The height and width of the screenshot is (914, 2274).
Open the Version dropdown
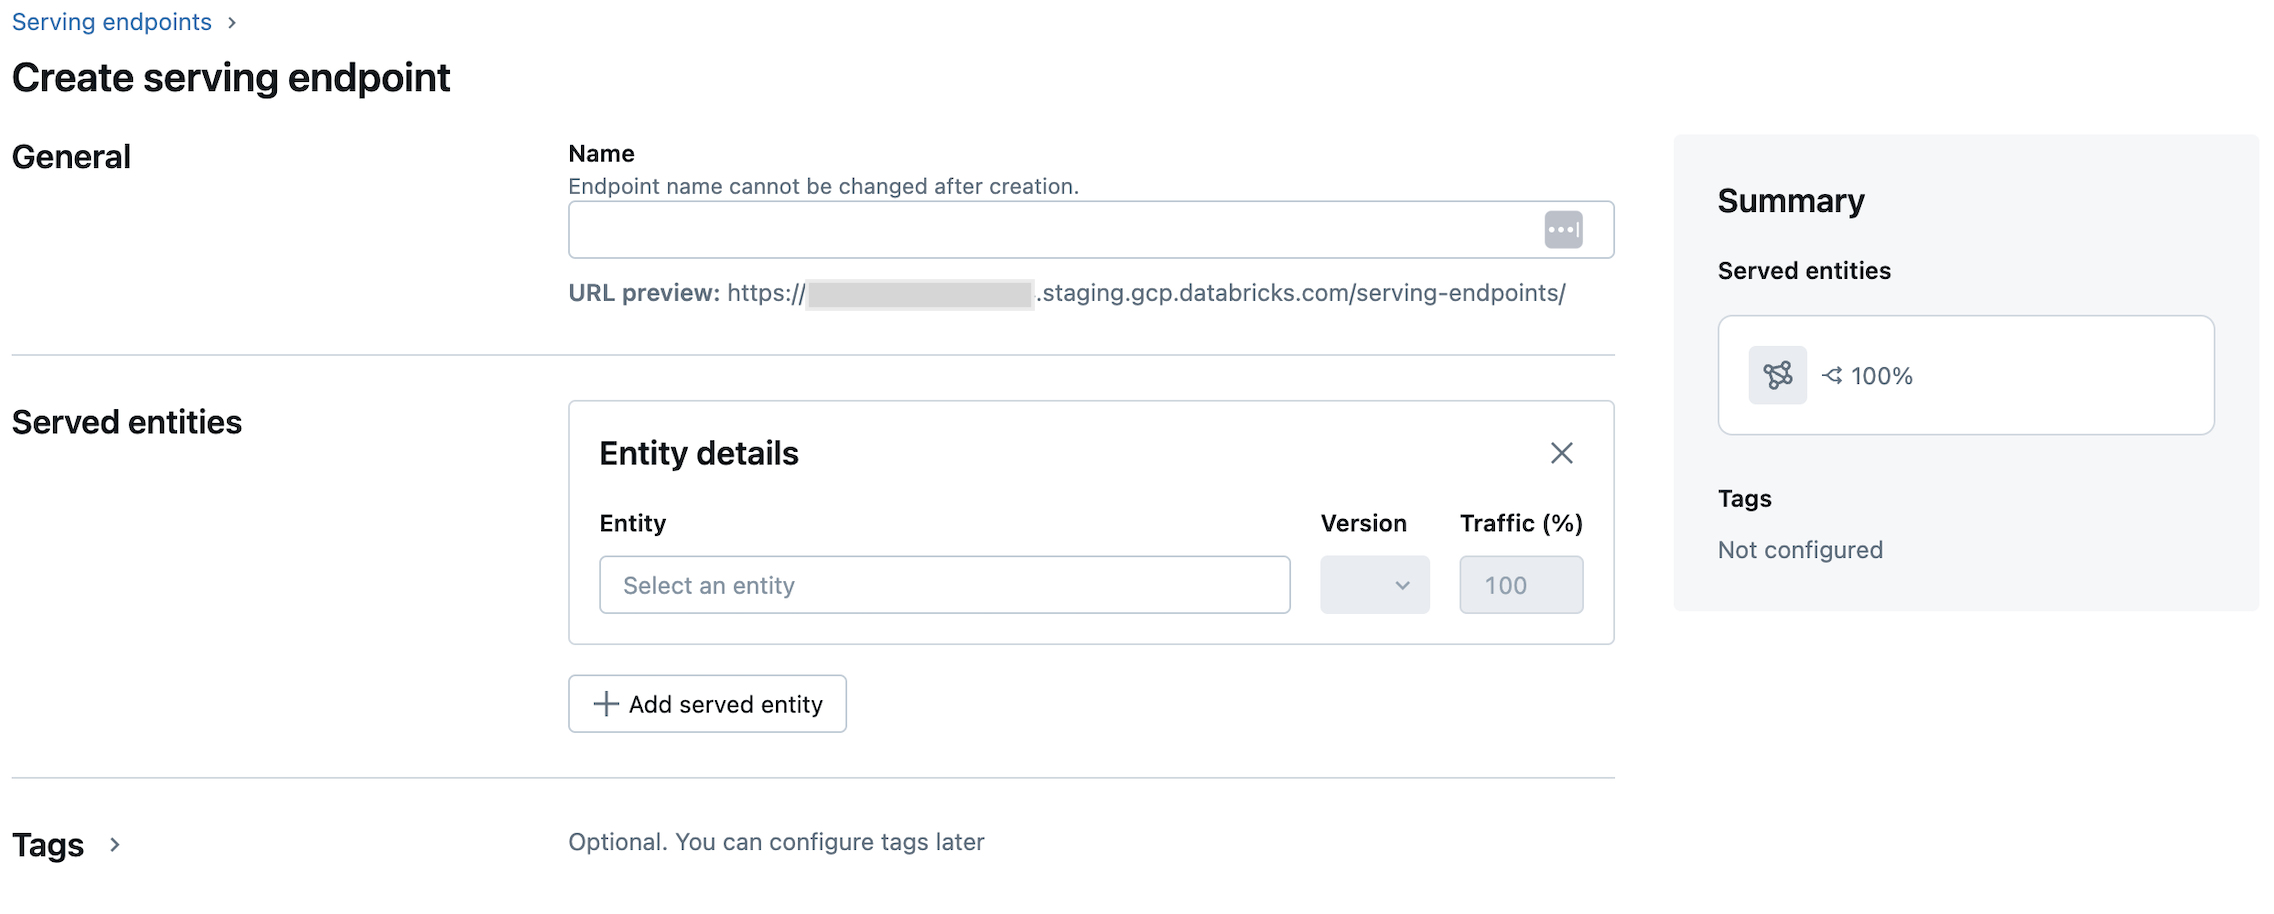[1374, 585]
